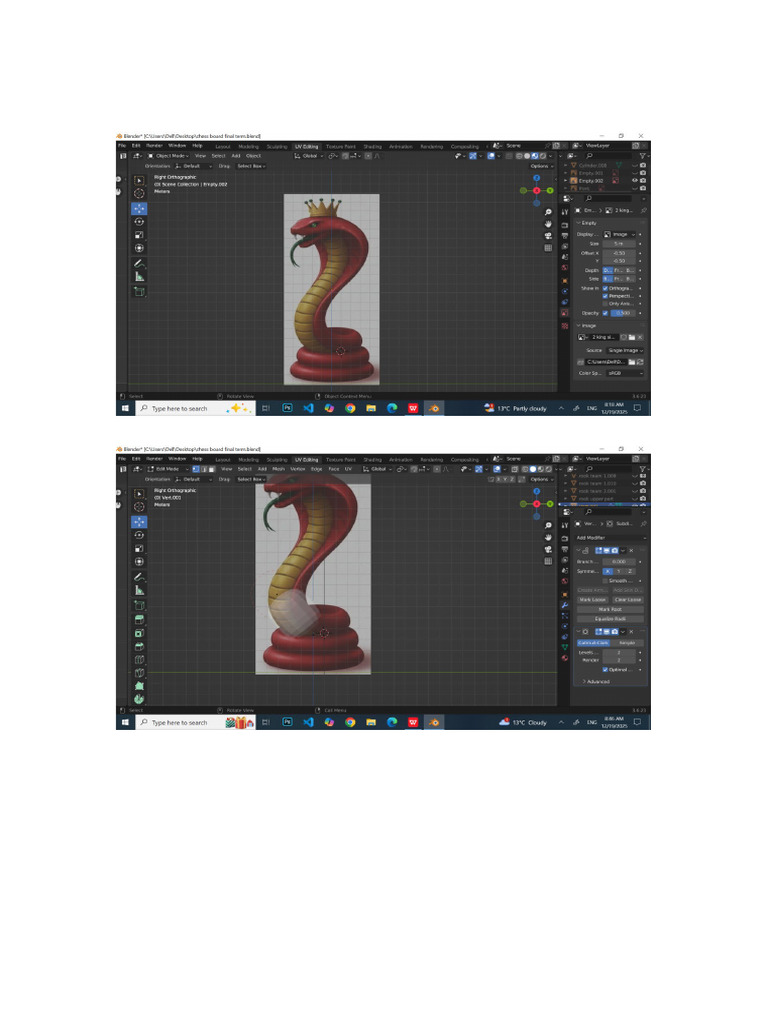This screenshot has height=1024, width=768.
Task: Click the Equalize Radii button
Action: (x=610, y=618)
